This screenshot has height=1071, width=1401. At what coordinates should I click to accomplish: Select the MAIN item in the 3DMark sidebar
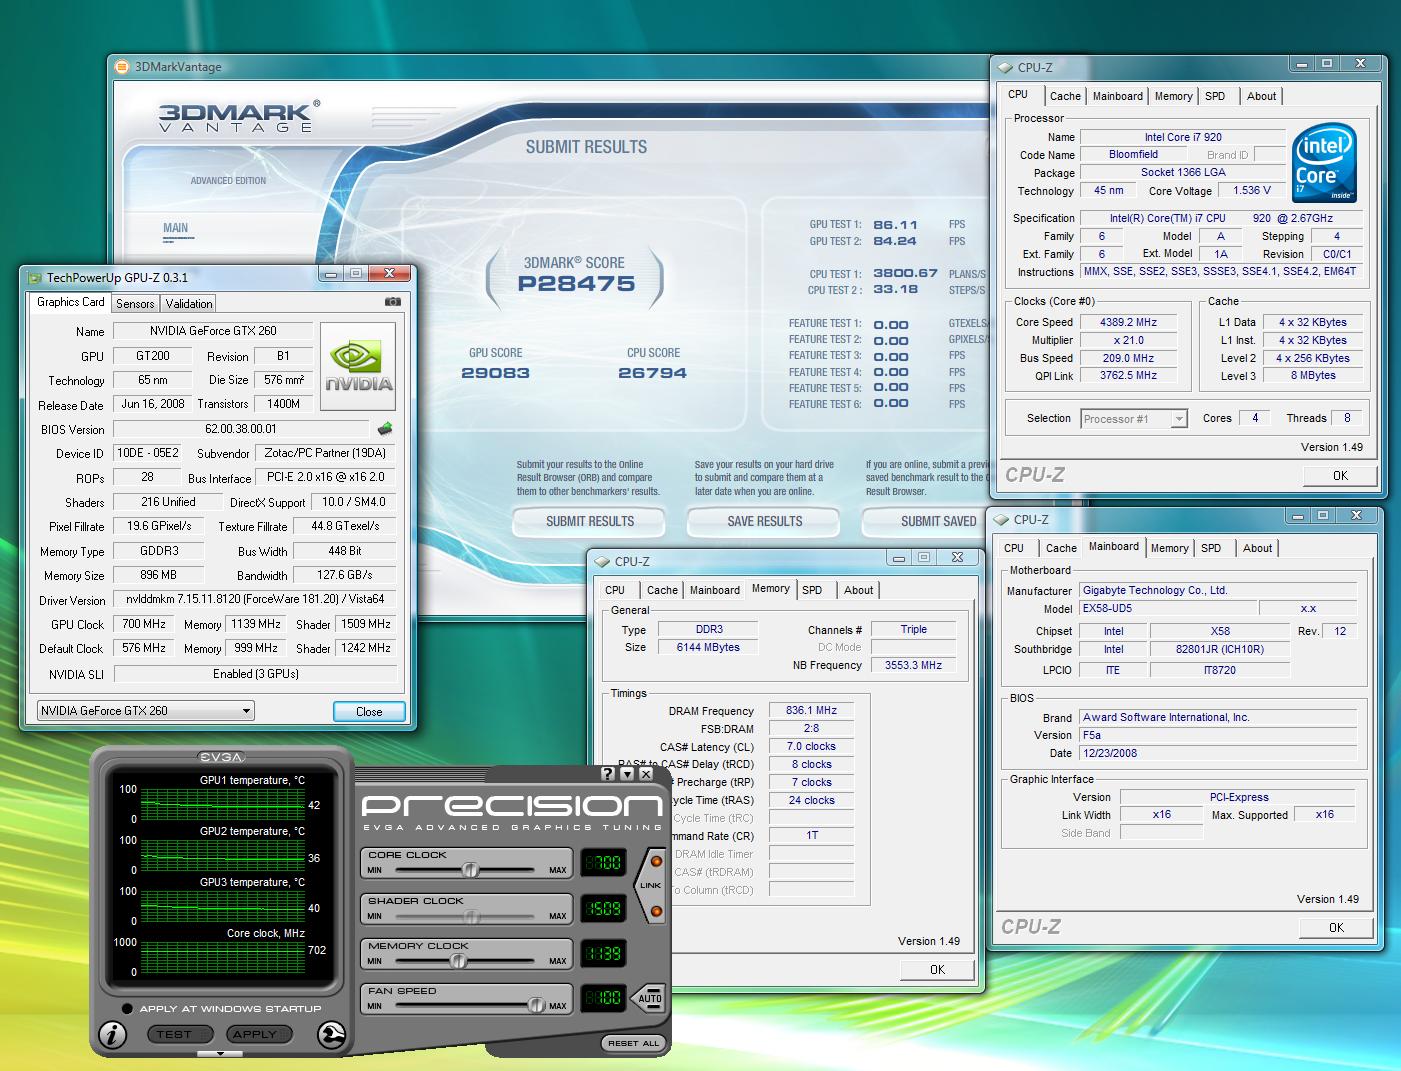click(176, 228)
